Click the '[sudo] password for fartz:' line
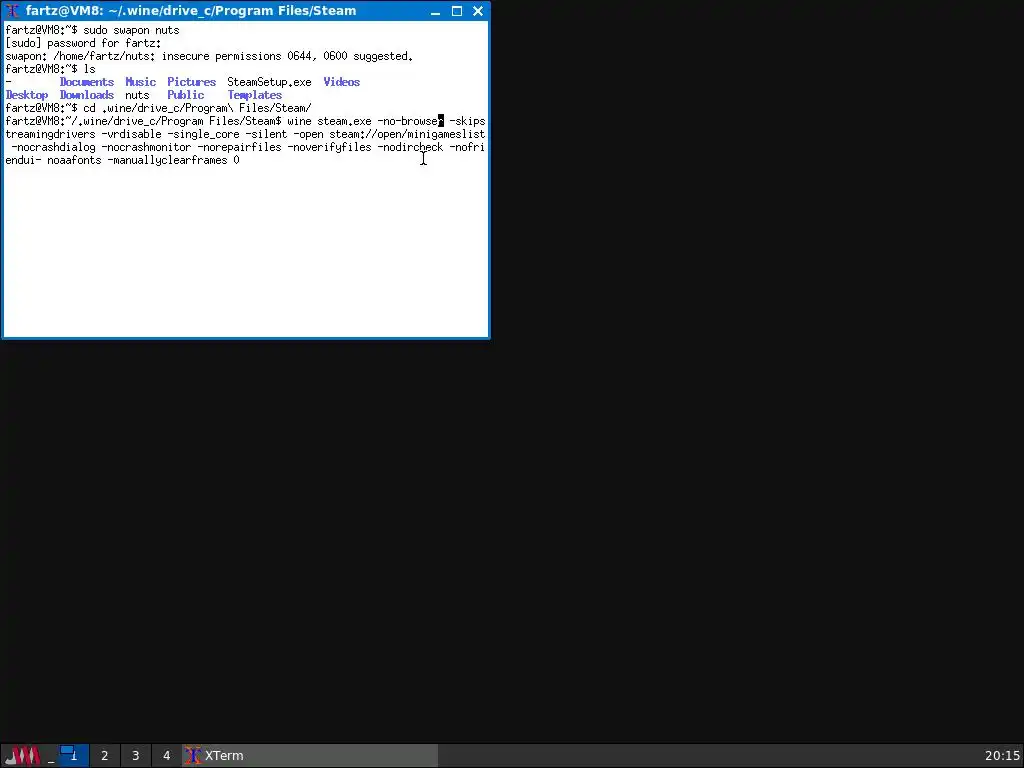Image resolution: width=1024 pixels, height=768 pixels. pyautogui.click(x=83, y=43)
